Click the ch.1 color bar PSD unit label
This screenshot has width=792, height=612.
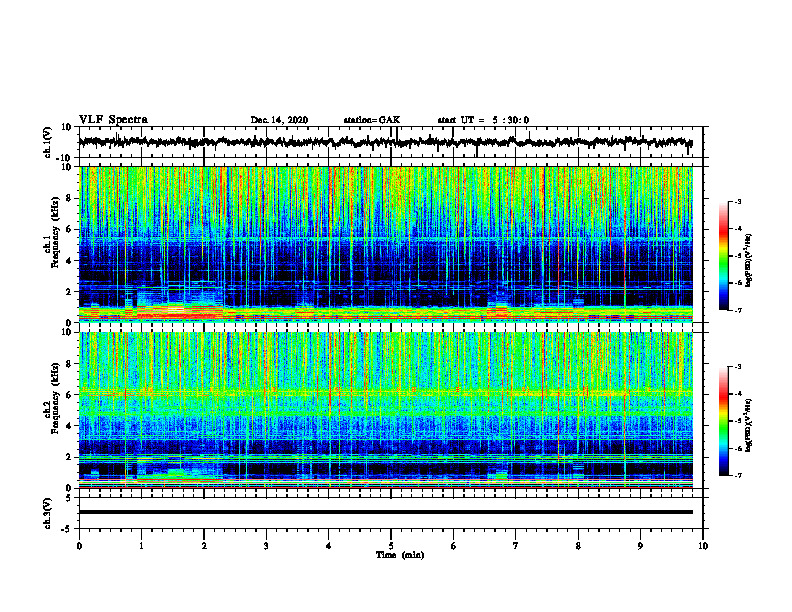click(749, 260)
